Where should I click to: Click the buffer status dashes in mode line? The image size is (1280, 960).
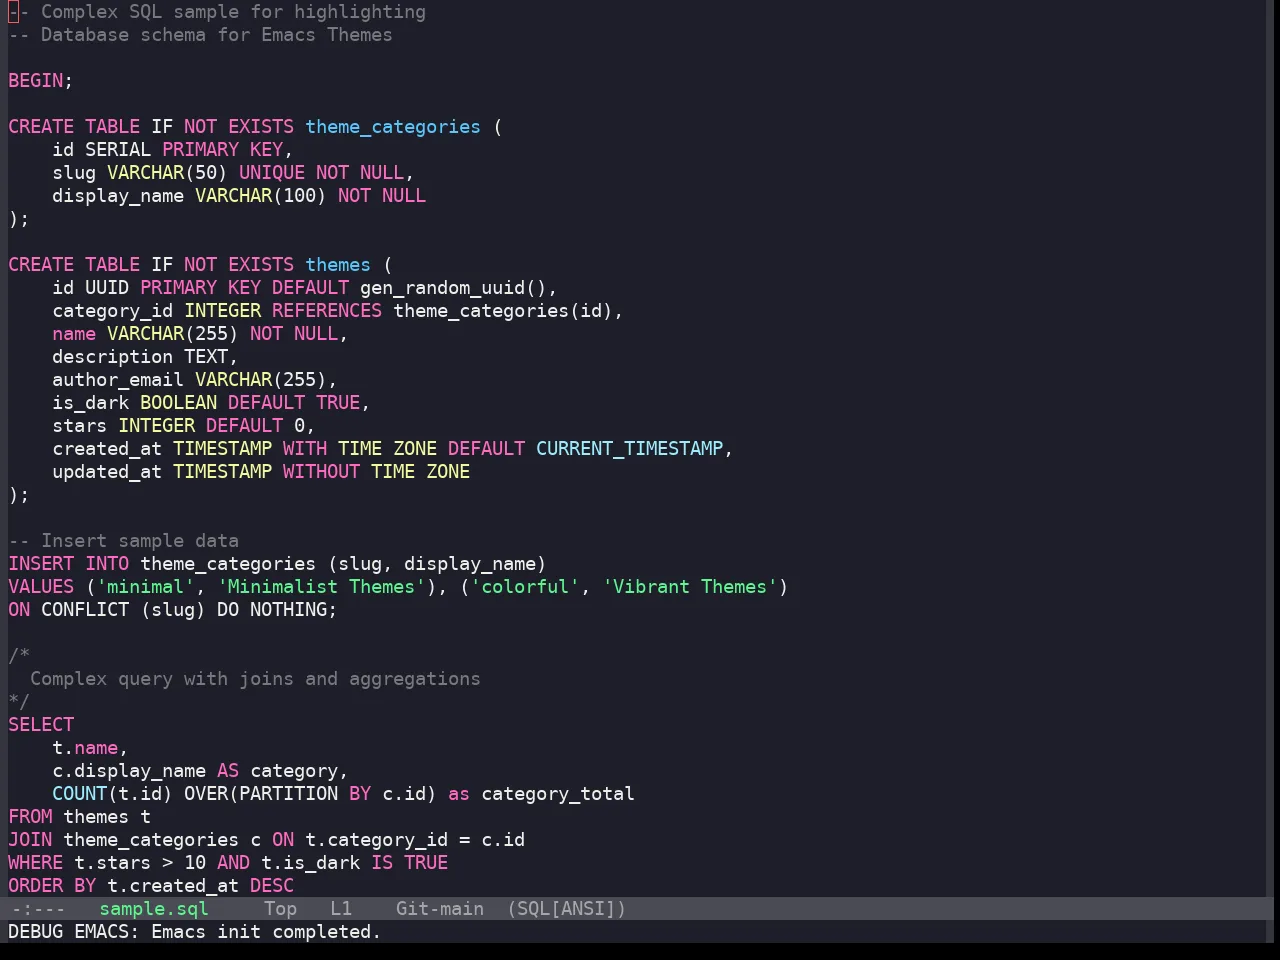click(38, 909)
